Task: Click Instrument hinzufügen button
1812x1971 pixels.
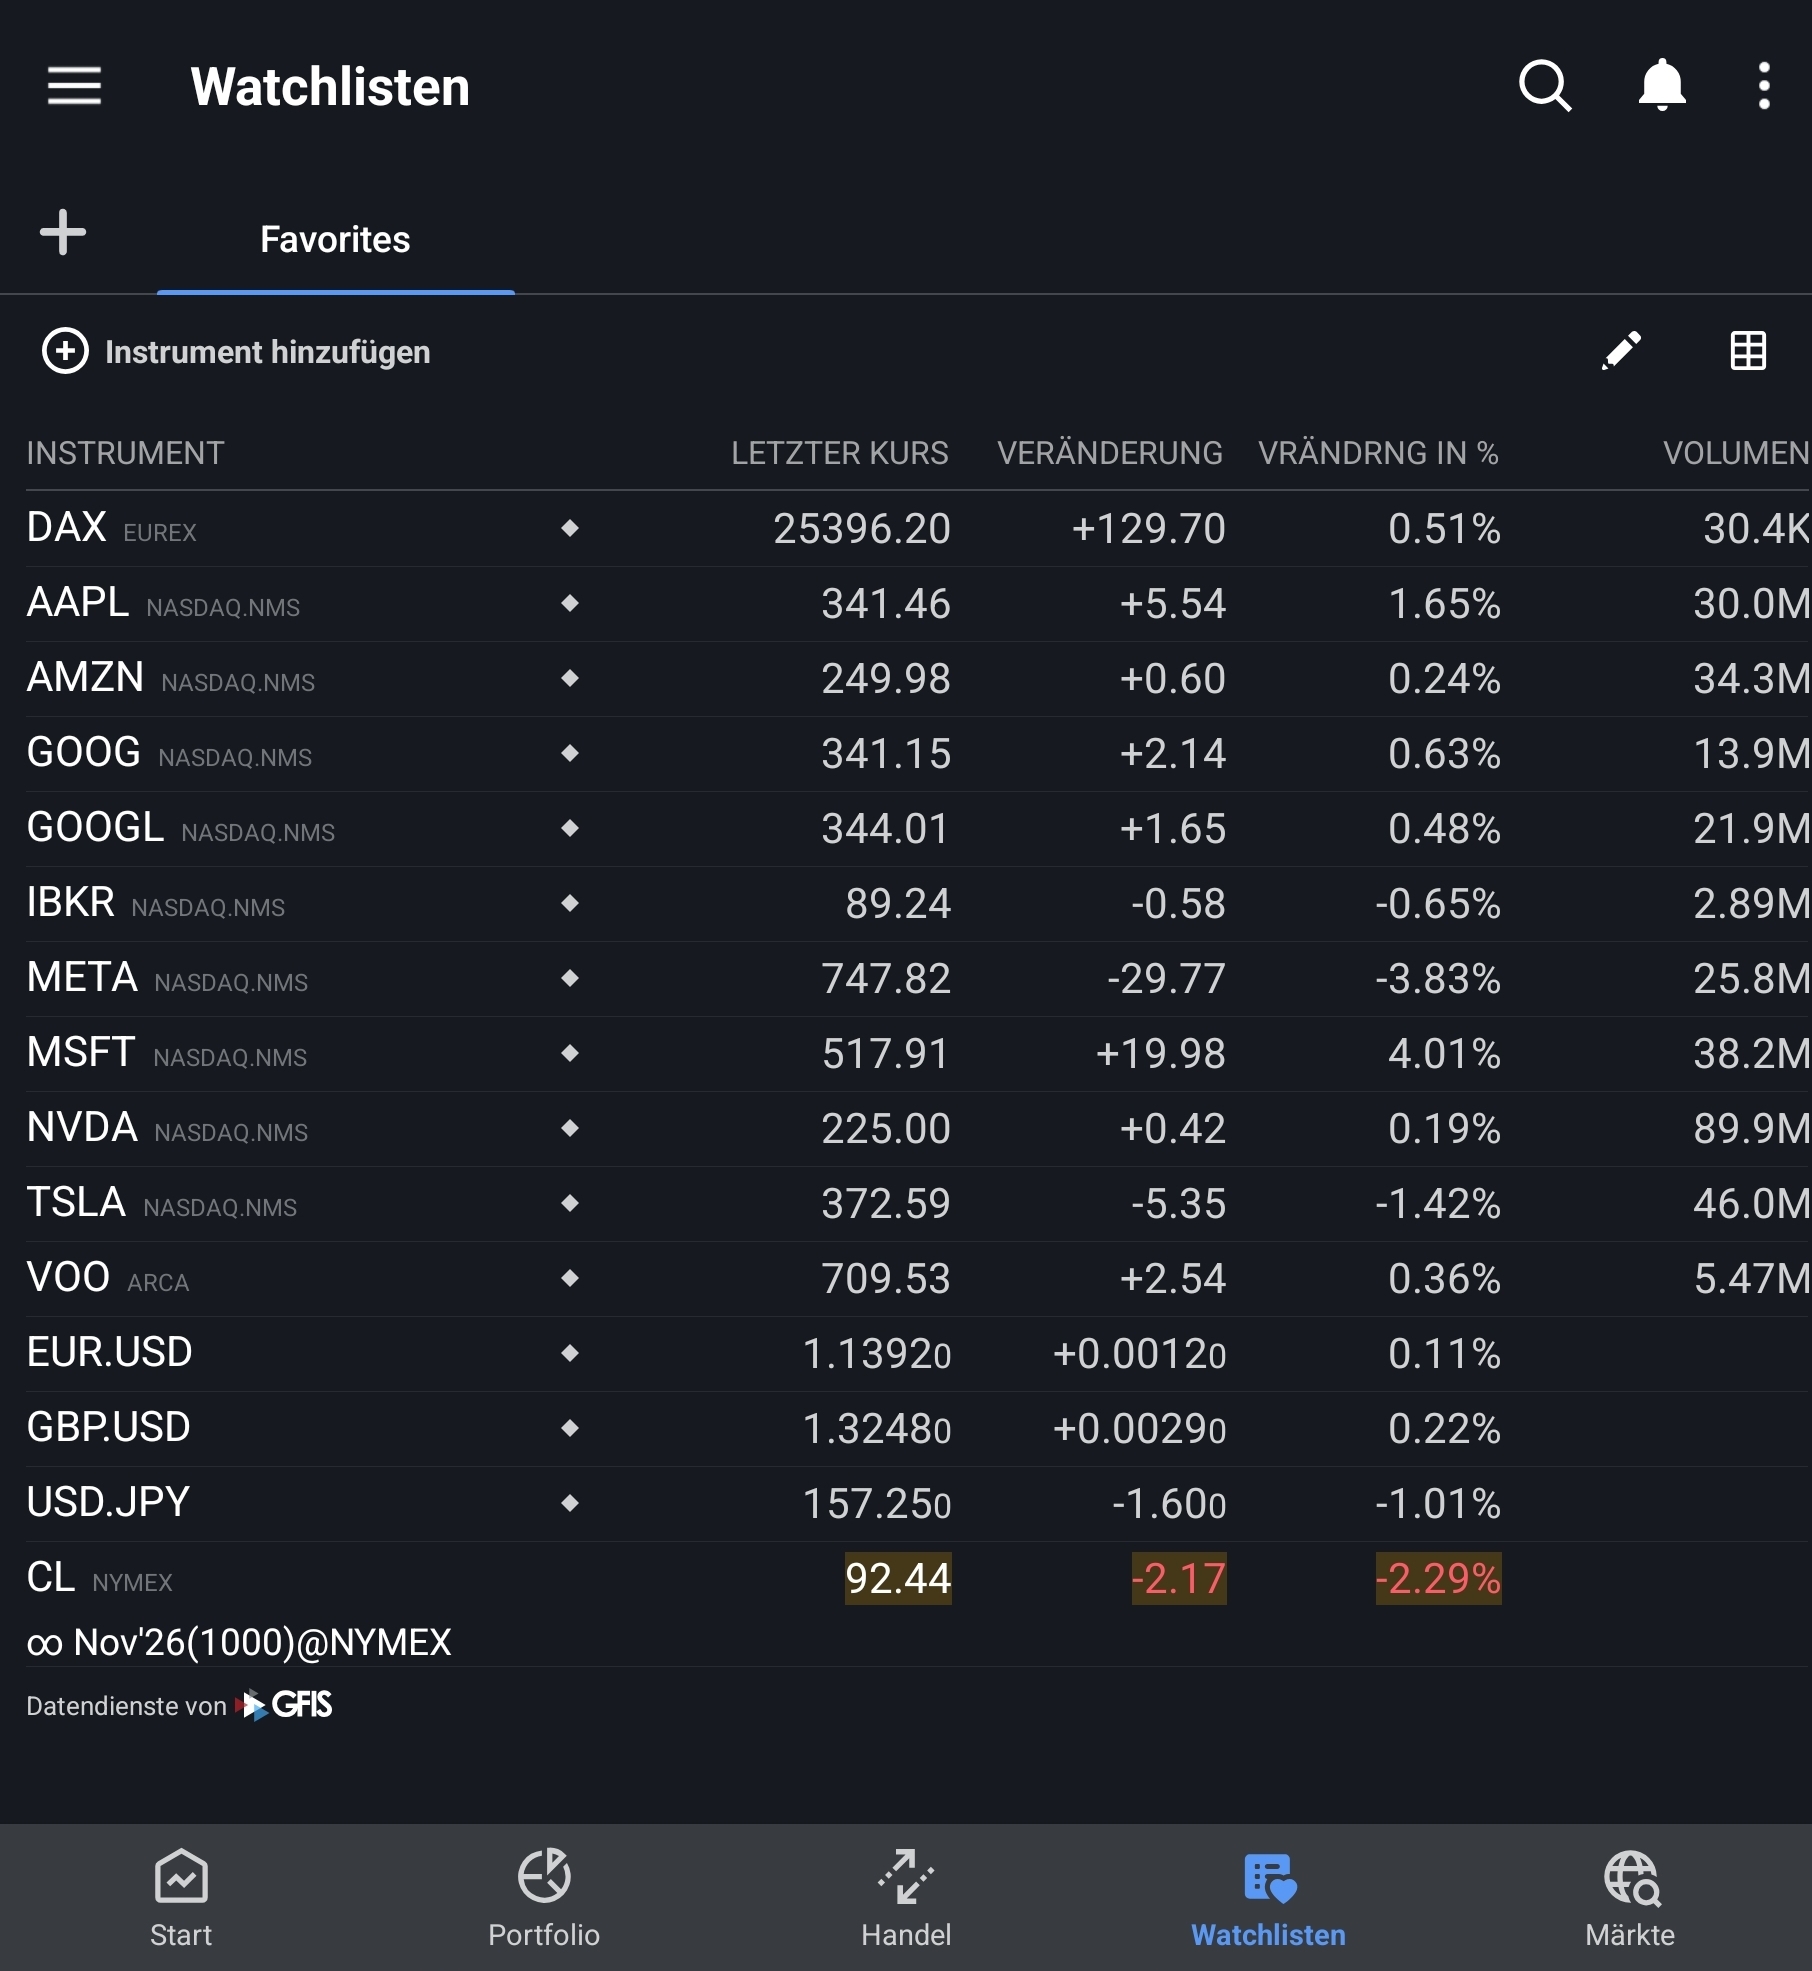Action: (x=236, y=352)
